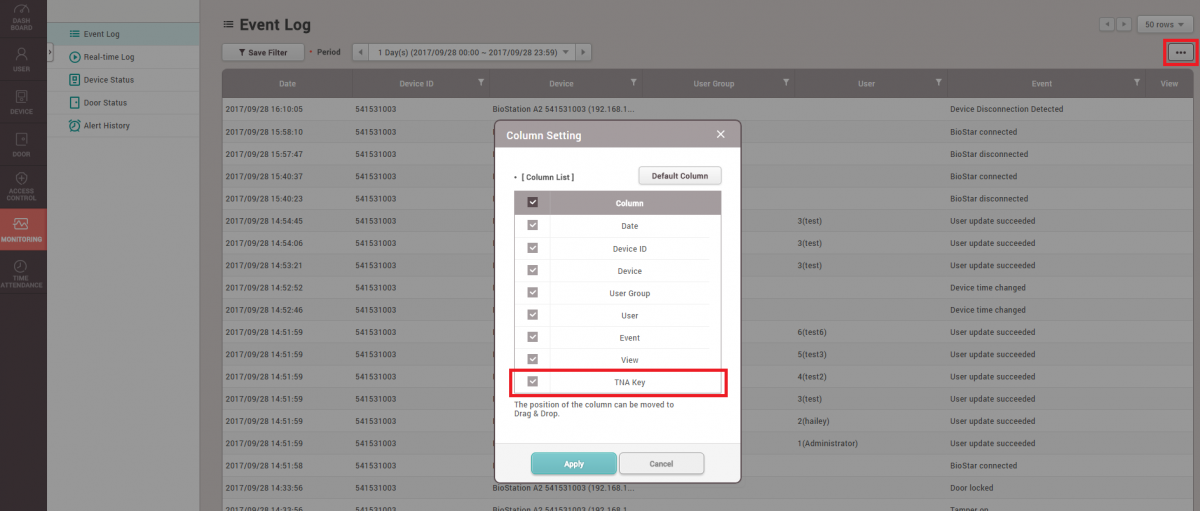Select the Door sidebar icon
Screen dimensions: 1200x511
click(x=21, y=144)
